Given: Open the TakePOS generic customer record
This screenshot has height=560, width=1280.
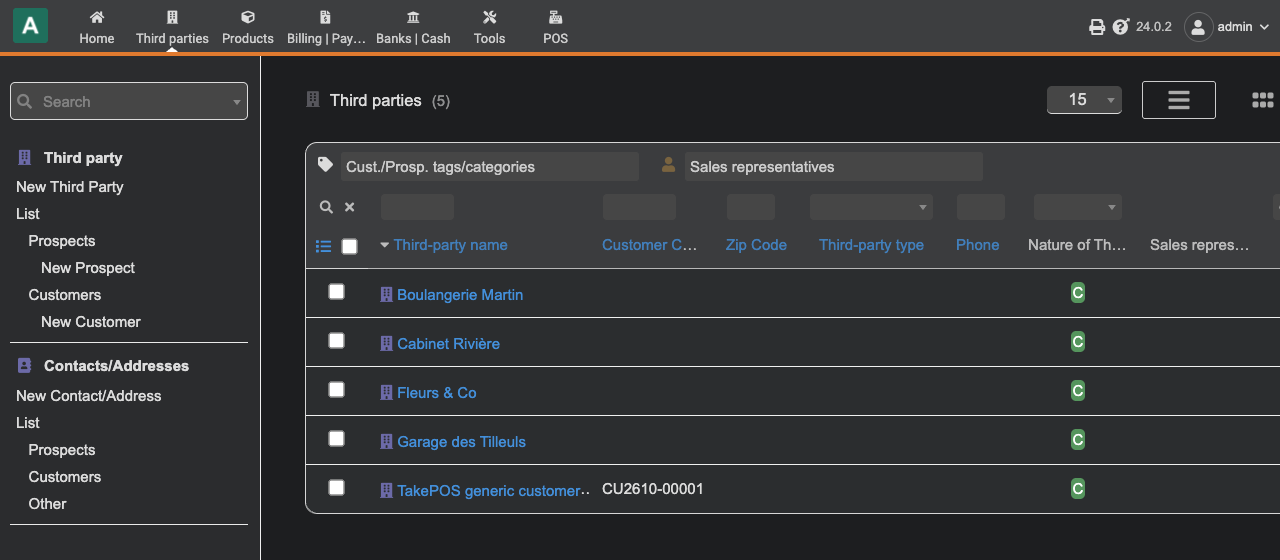Looking at the screenshot, I should tap(488, 491).
